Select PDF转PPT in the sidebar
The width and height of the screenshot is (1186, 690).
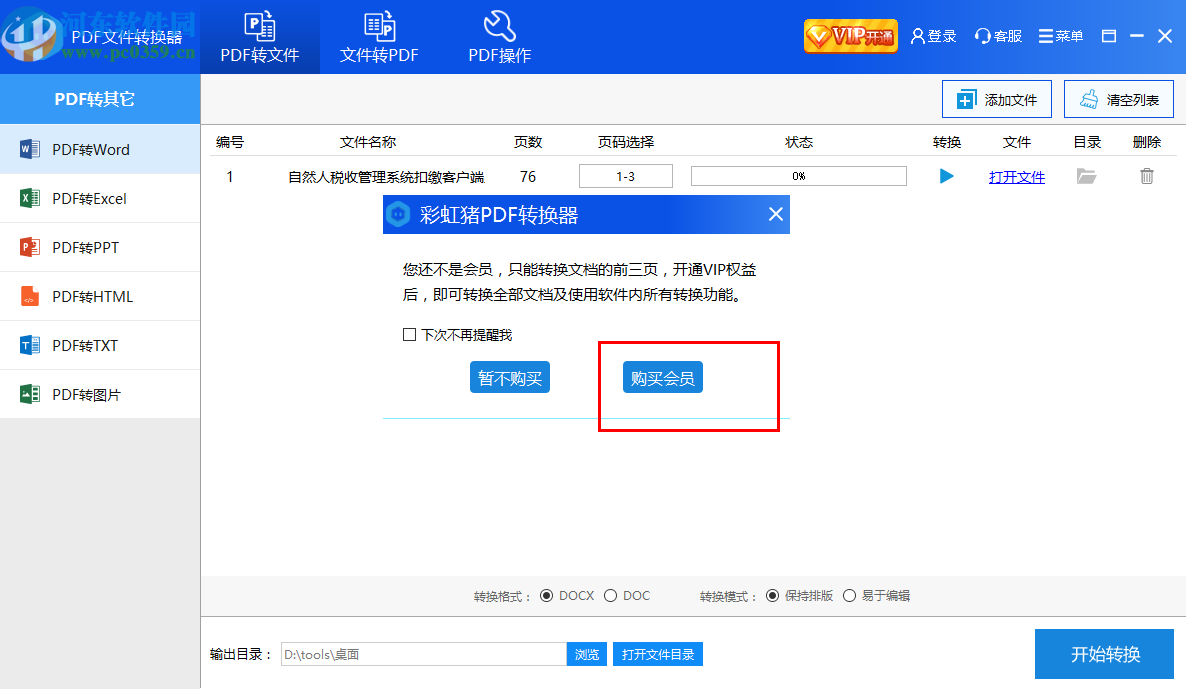(x=100, y=247)
